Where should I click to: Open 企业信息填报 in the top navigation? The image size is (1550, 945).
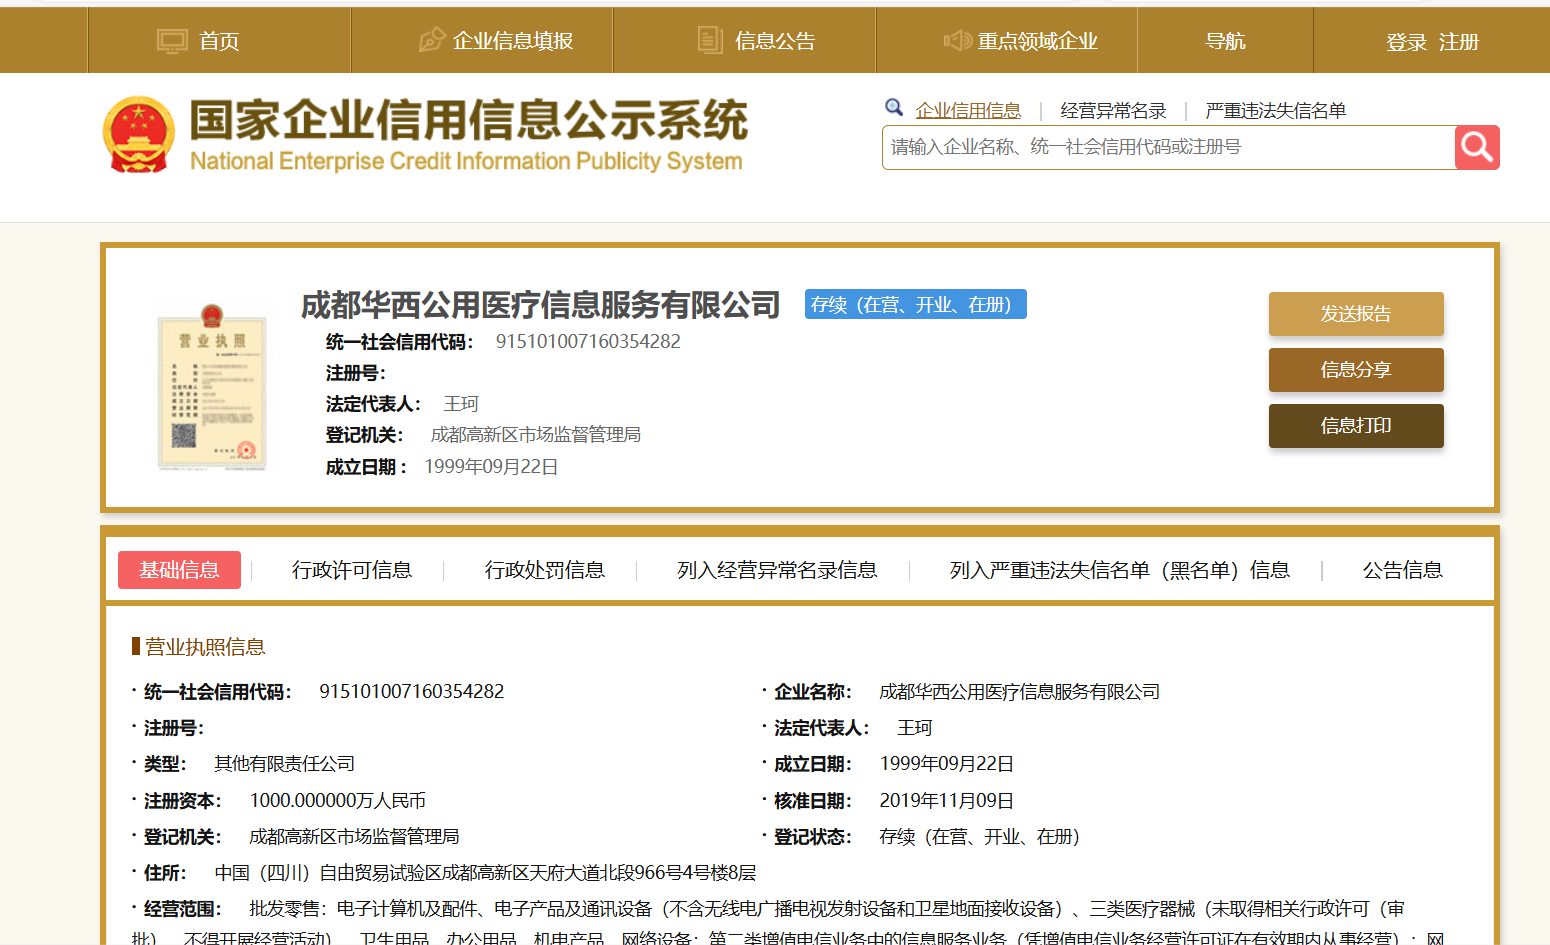pyautogui.click(x=513, y=41)
